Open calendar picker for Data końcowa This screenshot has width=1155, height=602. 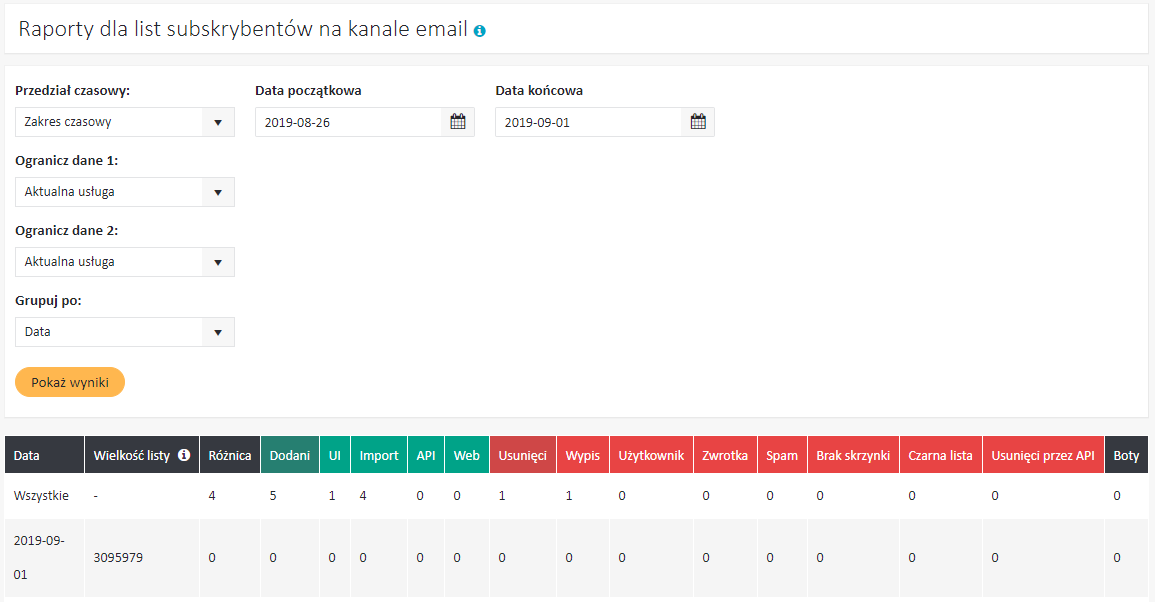(x=698, y=122)
